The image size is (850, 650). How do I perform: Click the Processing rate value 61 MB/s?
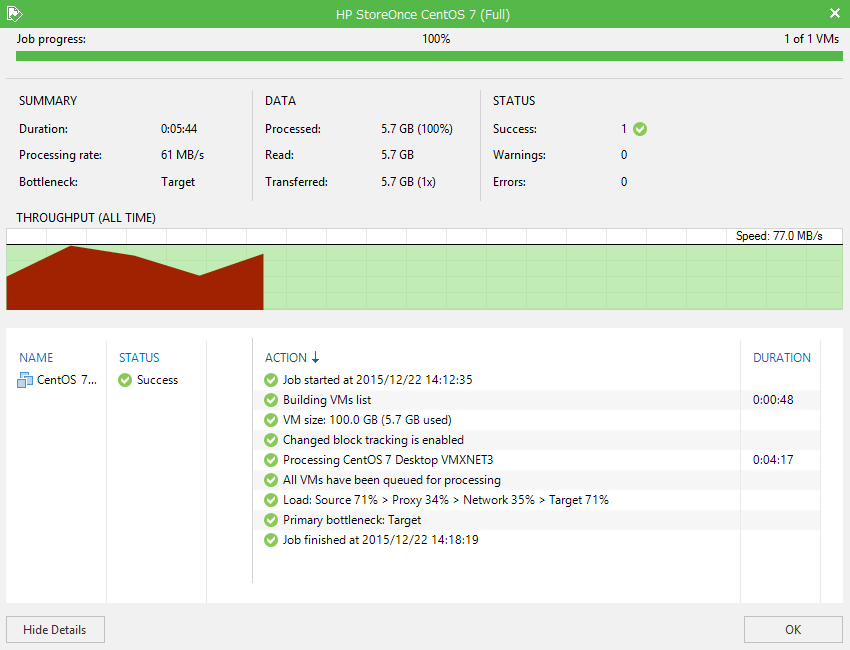click(182, 155)
